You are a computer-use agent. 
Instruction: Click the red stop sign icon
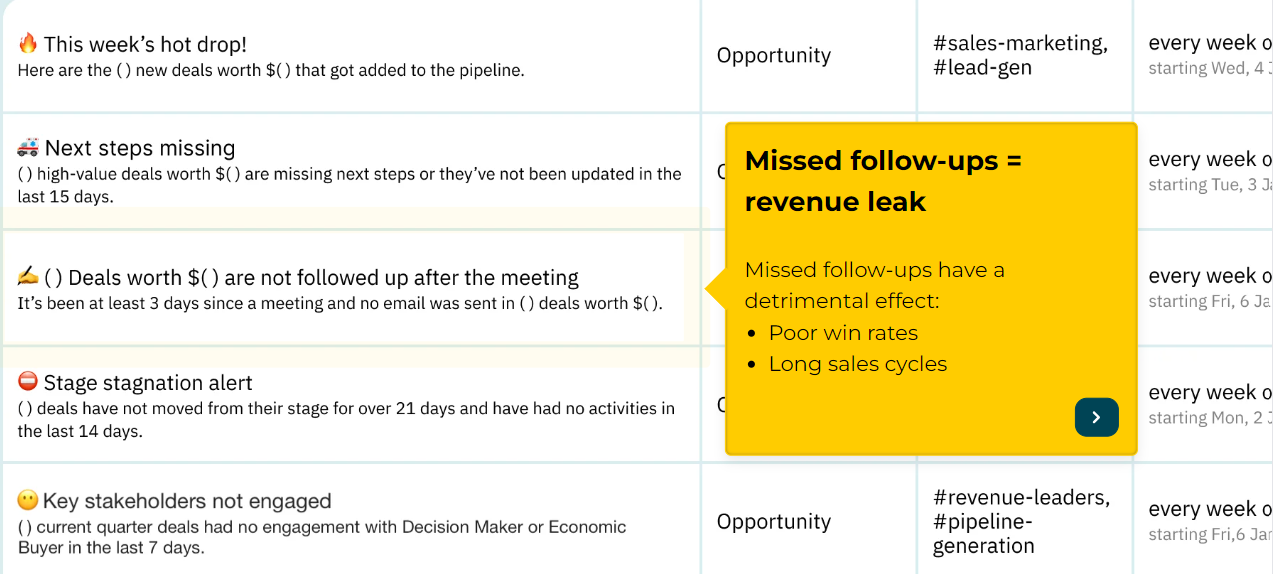pos(28,382)
